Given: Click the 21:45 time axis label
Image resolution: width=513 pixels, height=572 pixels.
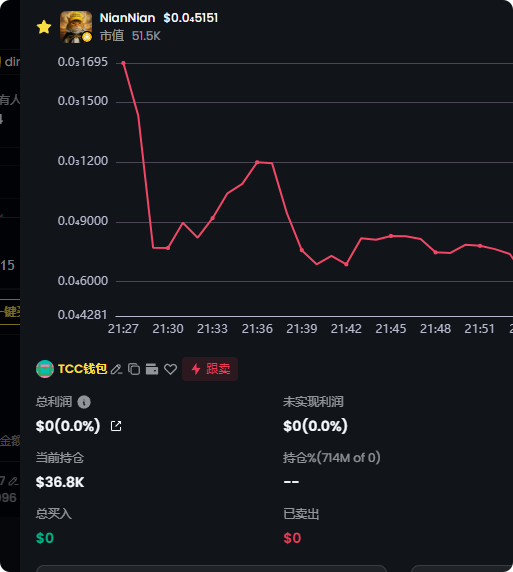Looking at the screenshot, I should click(x=391, y=329).
